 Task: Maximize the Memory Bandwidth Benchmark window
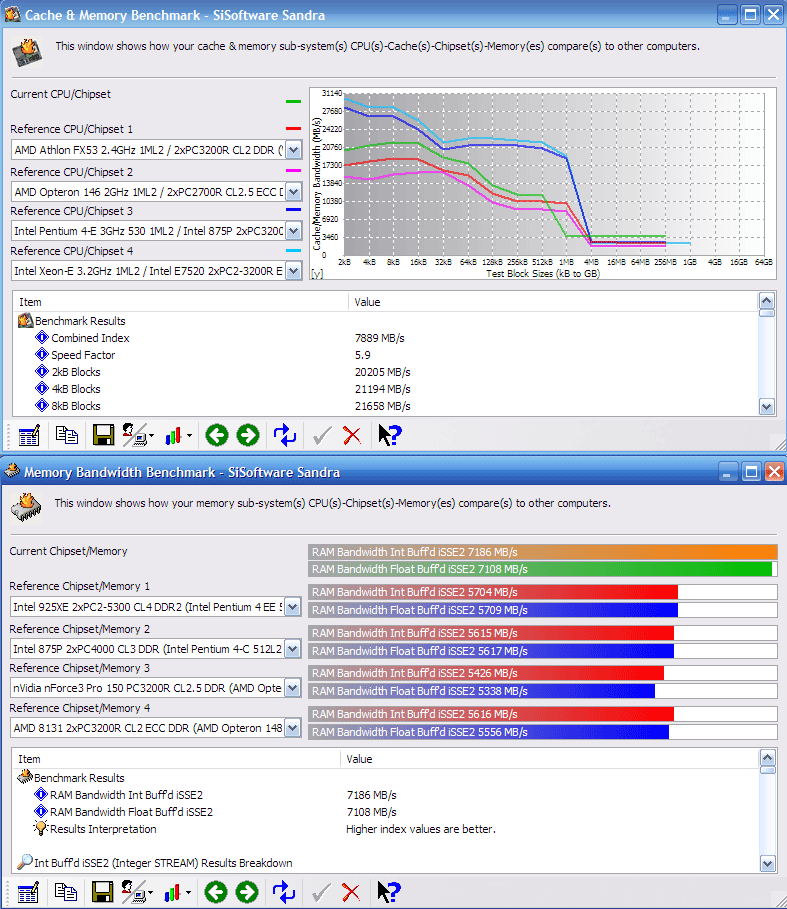750,472
